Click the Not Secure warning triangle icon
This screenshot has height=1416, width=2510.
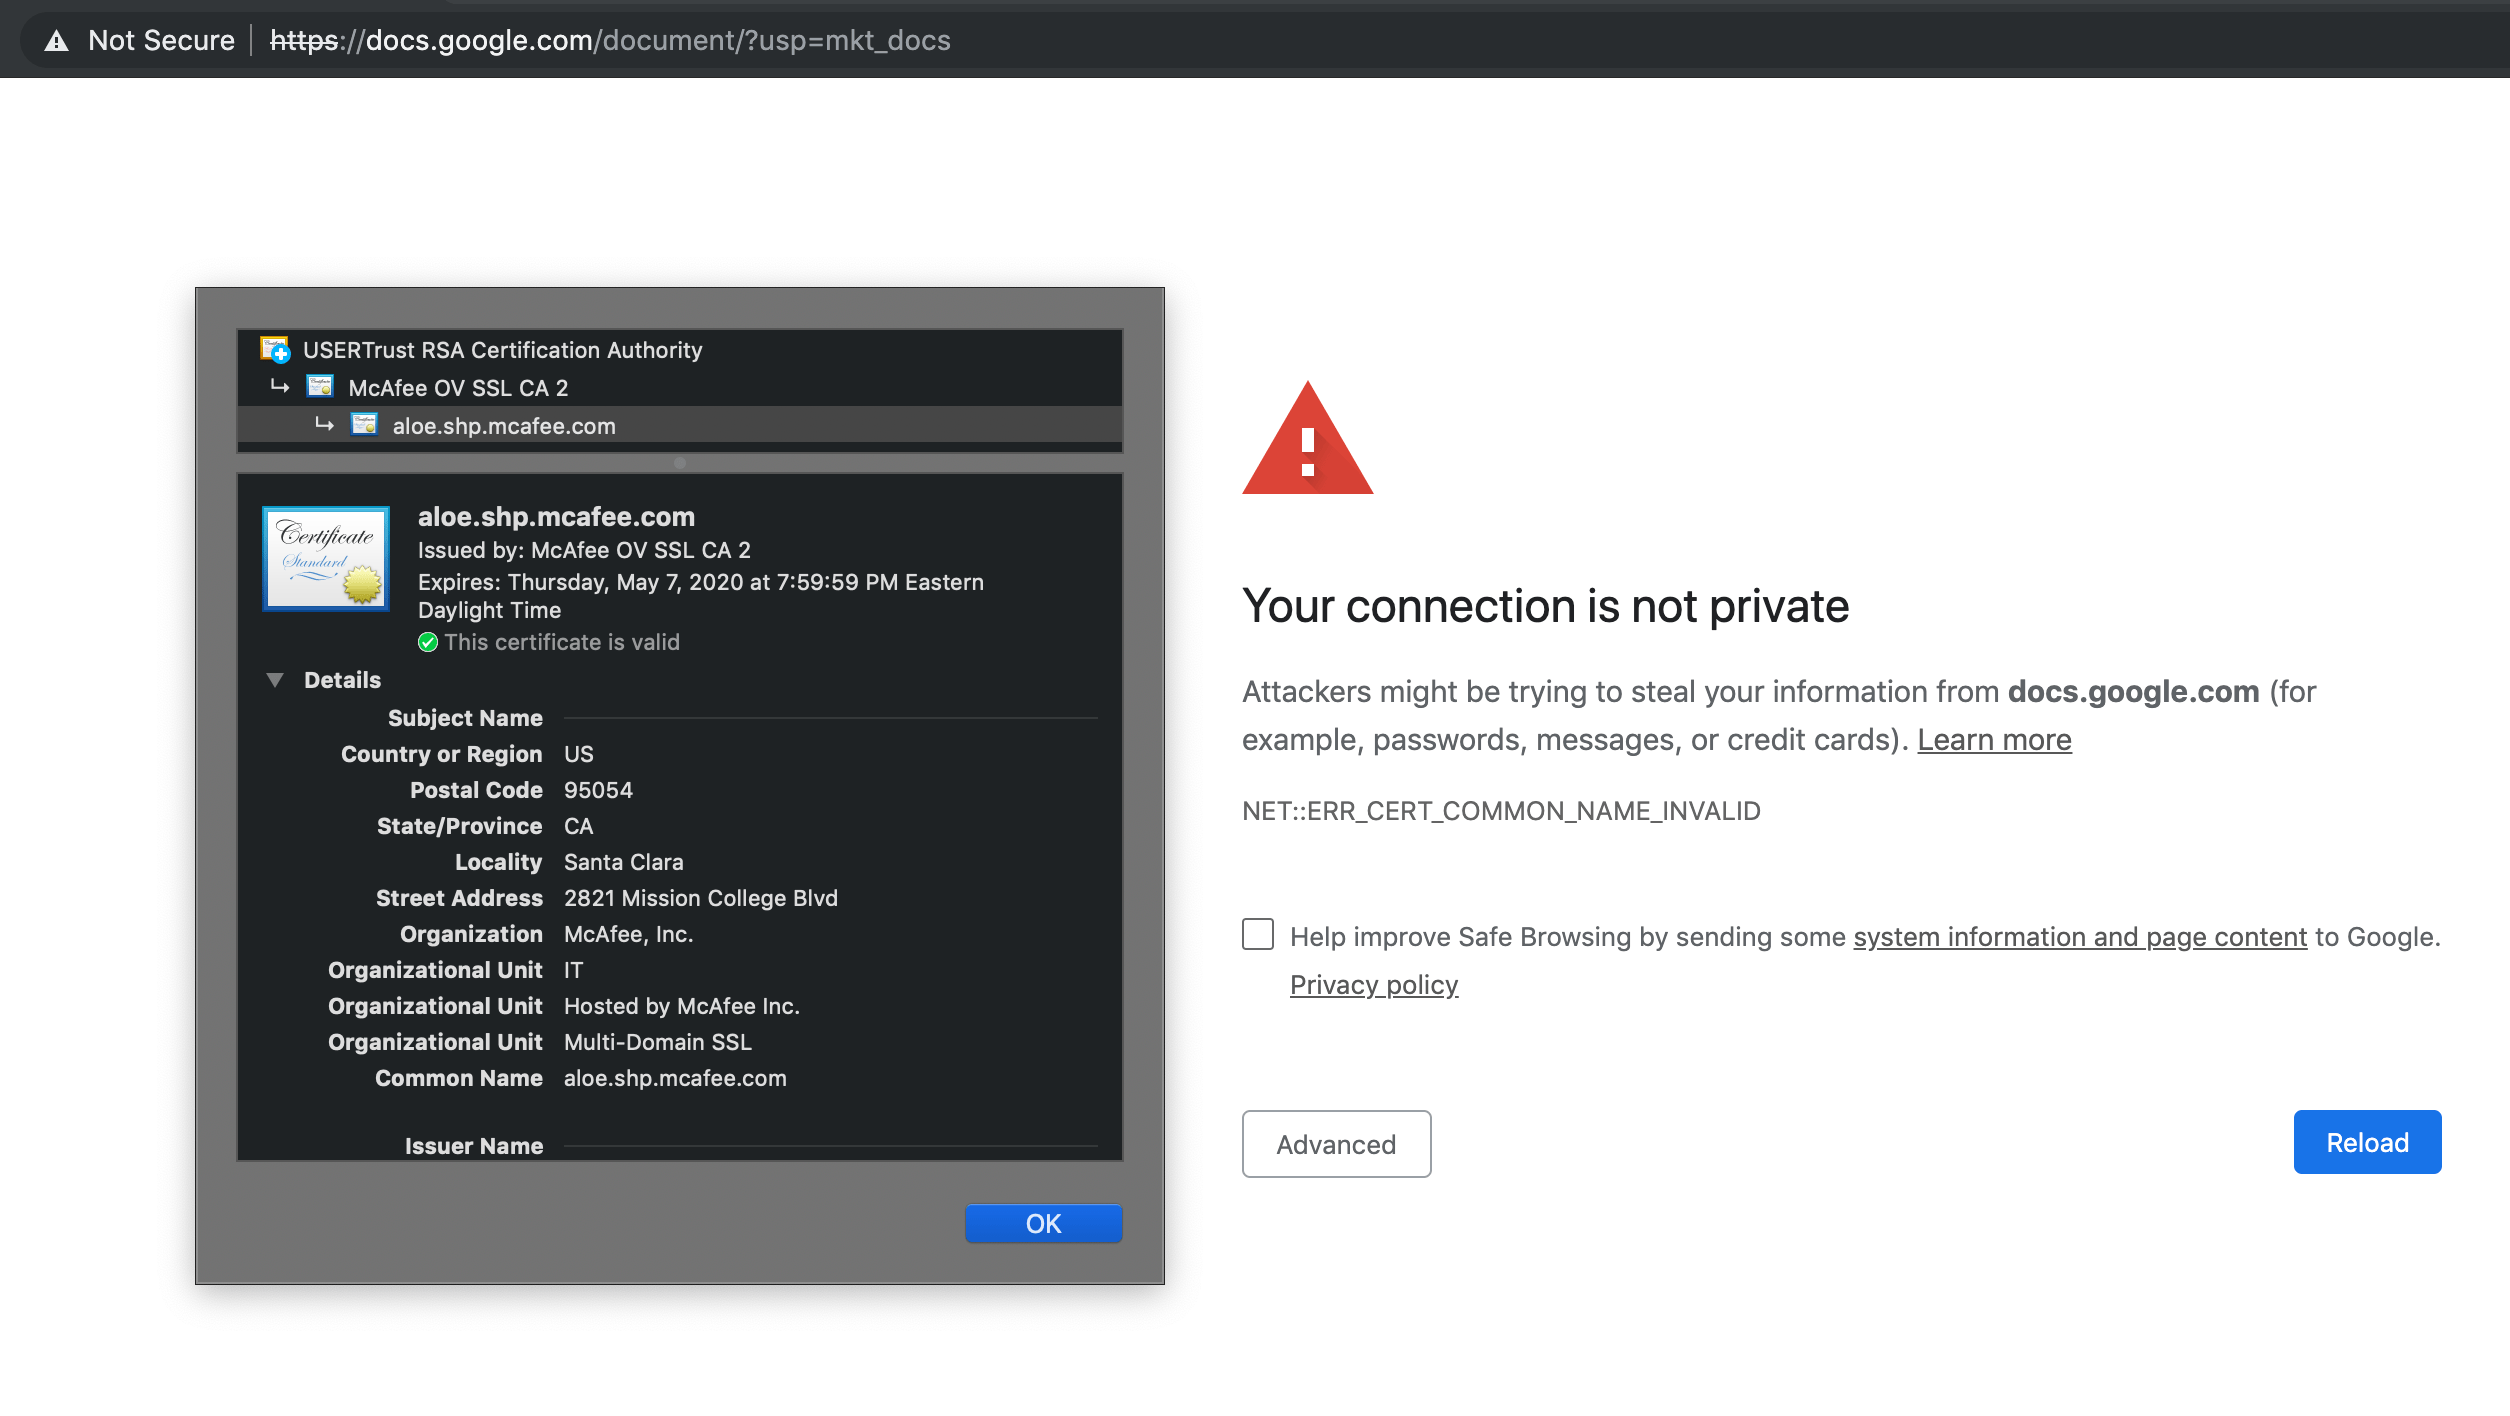[57, 41]
